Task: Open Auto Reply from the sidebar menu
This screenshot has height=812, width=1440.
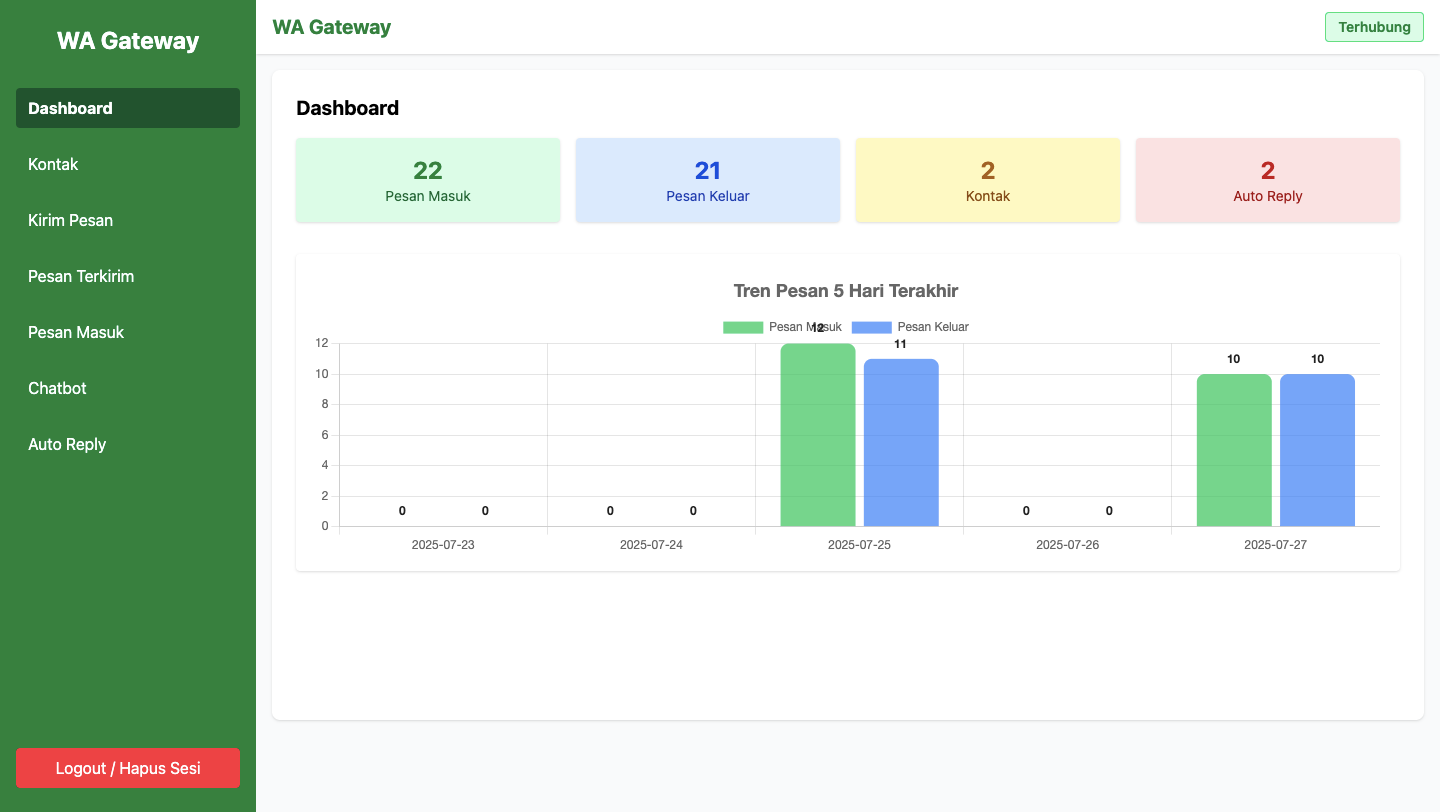Action: (x=128, y=444)
